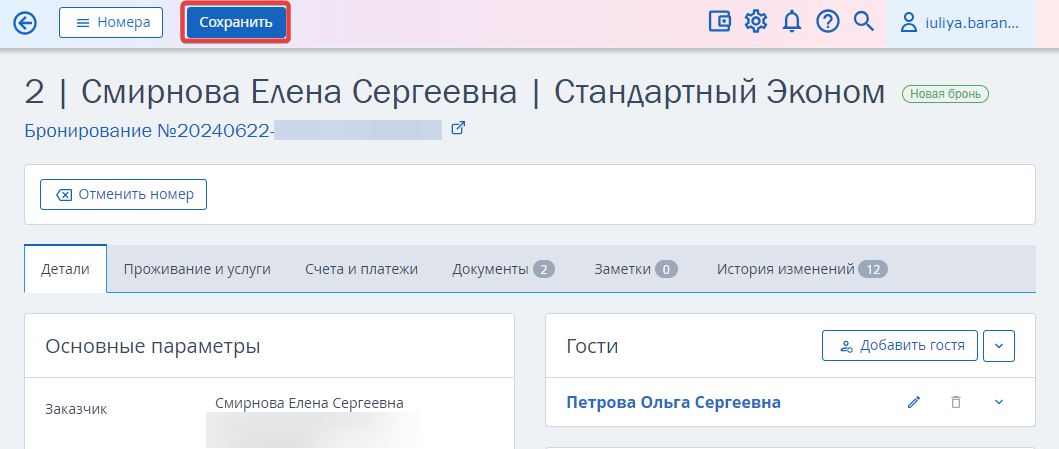1059x449 pixels.
Task: Switch to Проживание и услуги tab
Action: click(197, 269)
